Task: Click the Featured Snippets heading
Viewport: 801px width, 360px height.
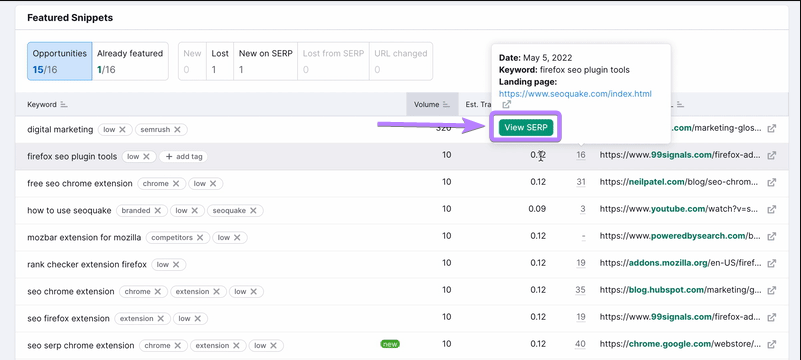Action: pos(70,18)
